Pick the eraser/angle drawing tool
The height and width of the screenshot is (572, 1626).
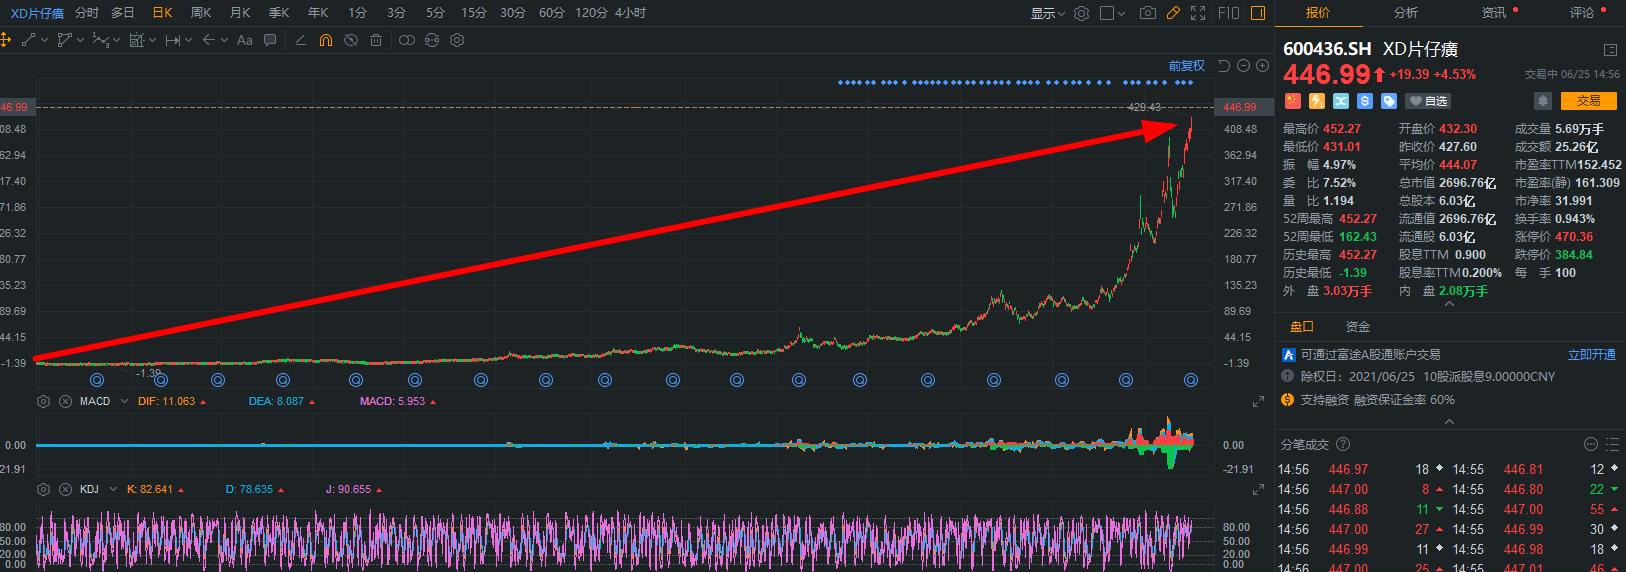301,40
